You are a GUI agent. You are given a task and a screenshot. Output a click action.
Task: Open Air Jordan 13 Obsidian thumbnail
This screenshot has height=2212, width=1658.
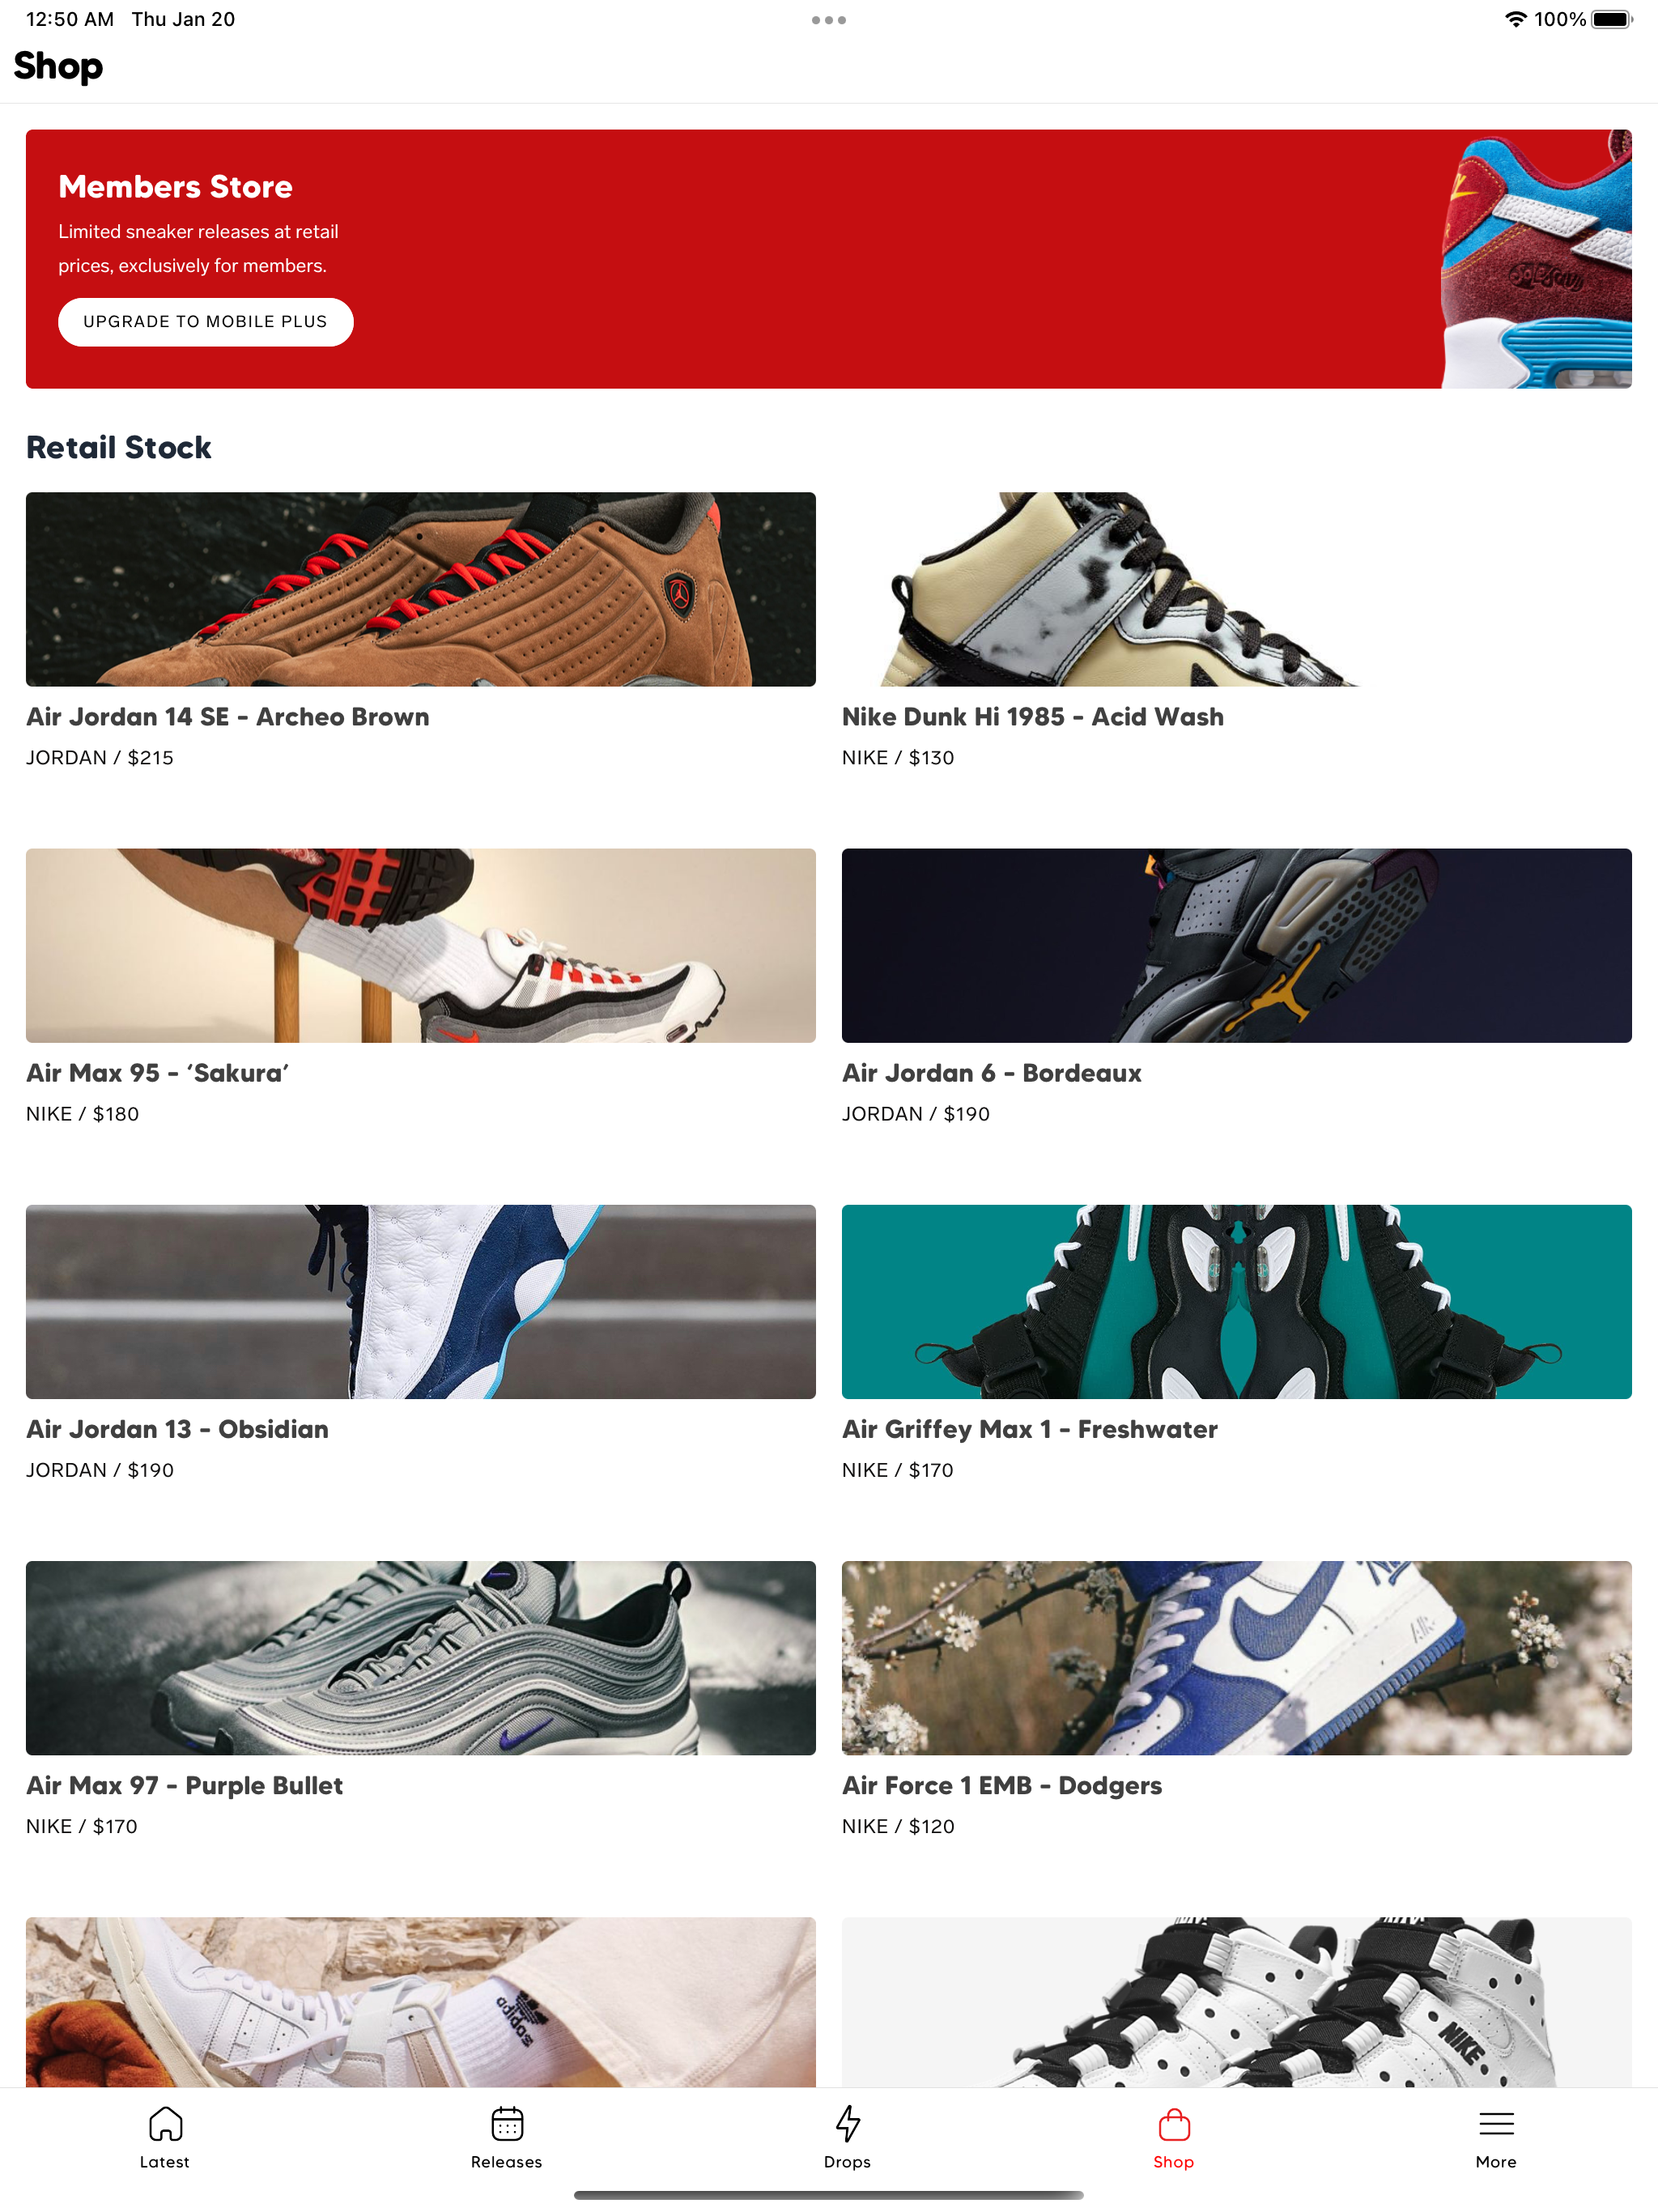(420, 1301)
